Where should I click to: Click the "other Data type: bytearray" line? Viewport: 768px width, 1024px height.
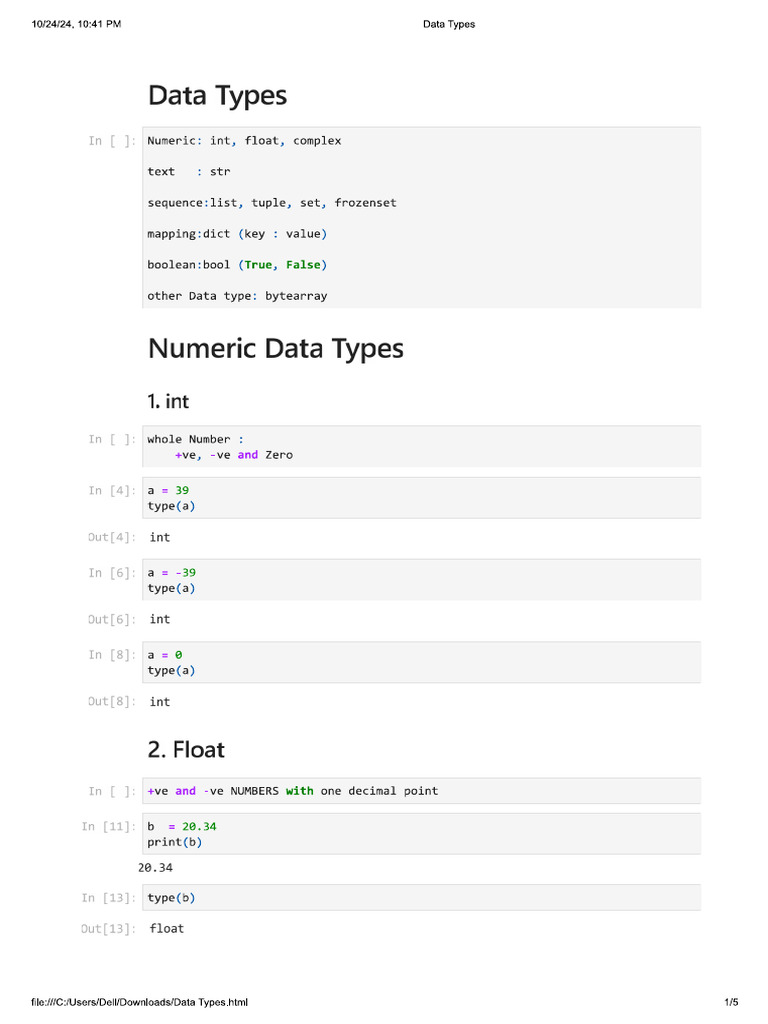(237, 296)
